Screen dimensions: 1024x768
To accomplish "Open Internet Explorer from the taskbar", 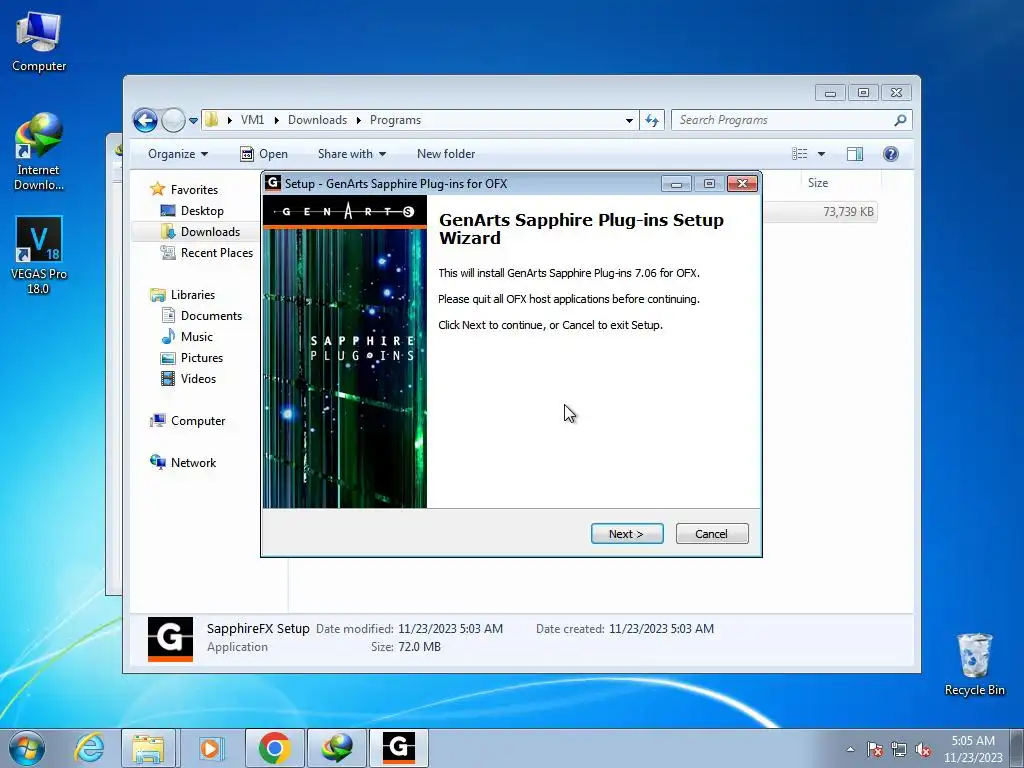I will pos(88,748).
